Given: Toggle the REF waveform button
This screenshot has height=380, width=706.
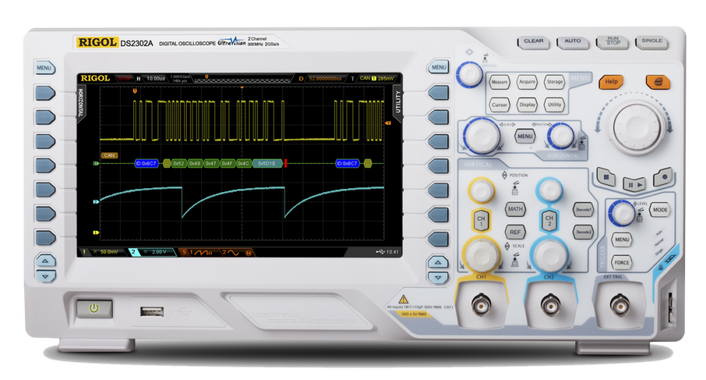Looking at the screenshot, I should pyautogui.click(x=515, y=232).
